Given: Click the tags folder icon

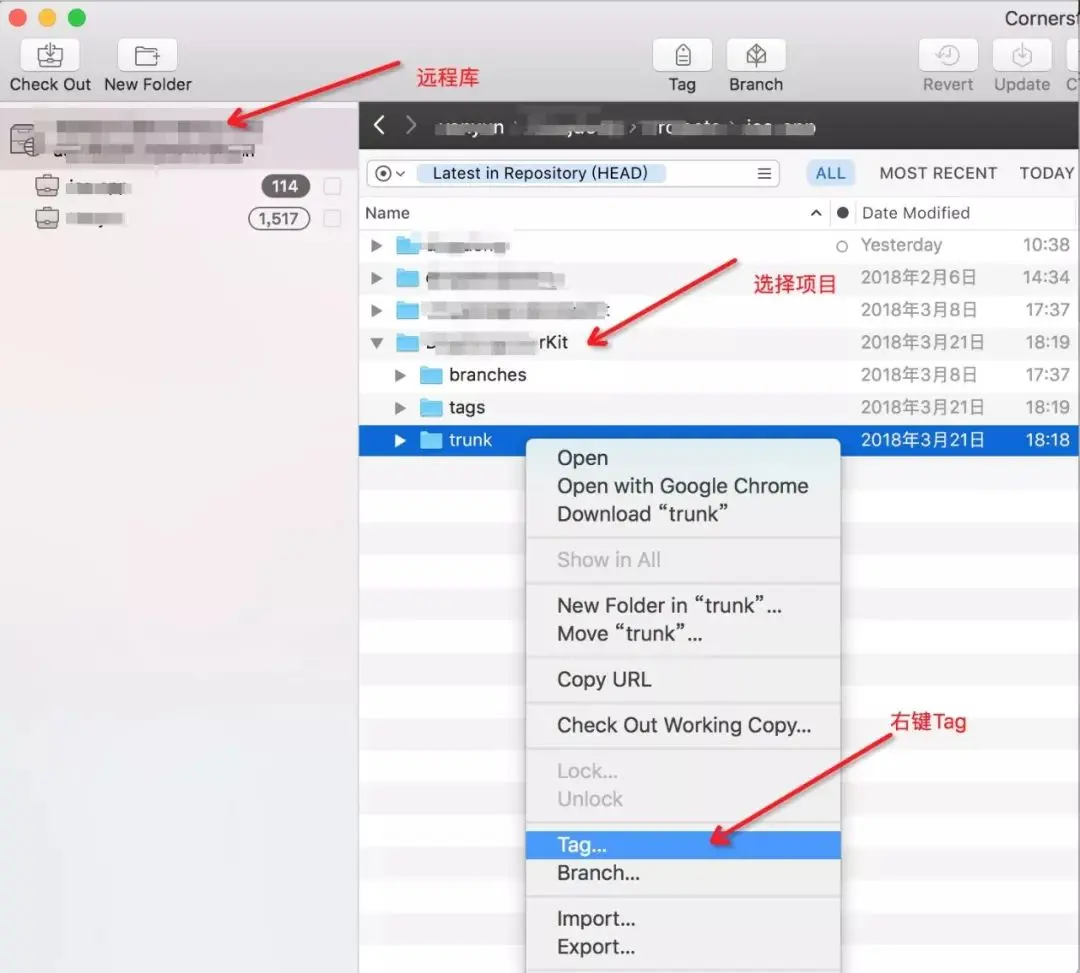Looking at the screenshot, I should (431, 408).
